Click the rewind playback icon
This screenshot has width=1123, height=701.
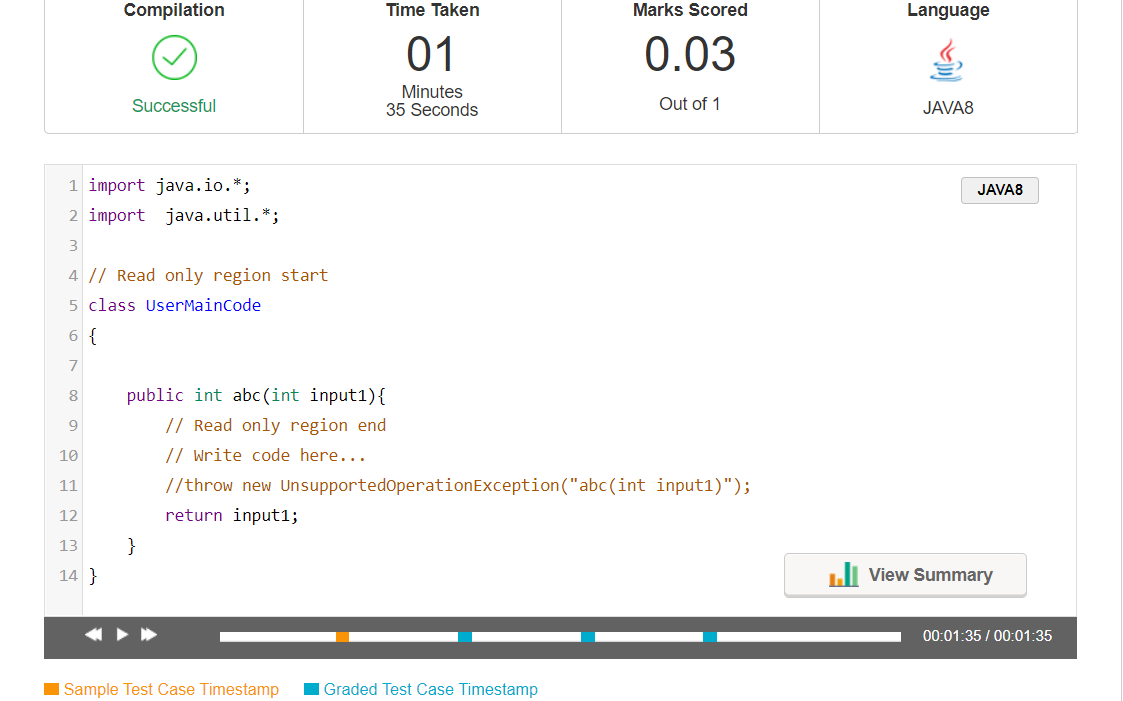click(93, 634)
